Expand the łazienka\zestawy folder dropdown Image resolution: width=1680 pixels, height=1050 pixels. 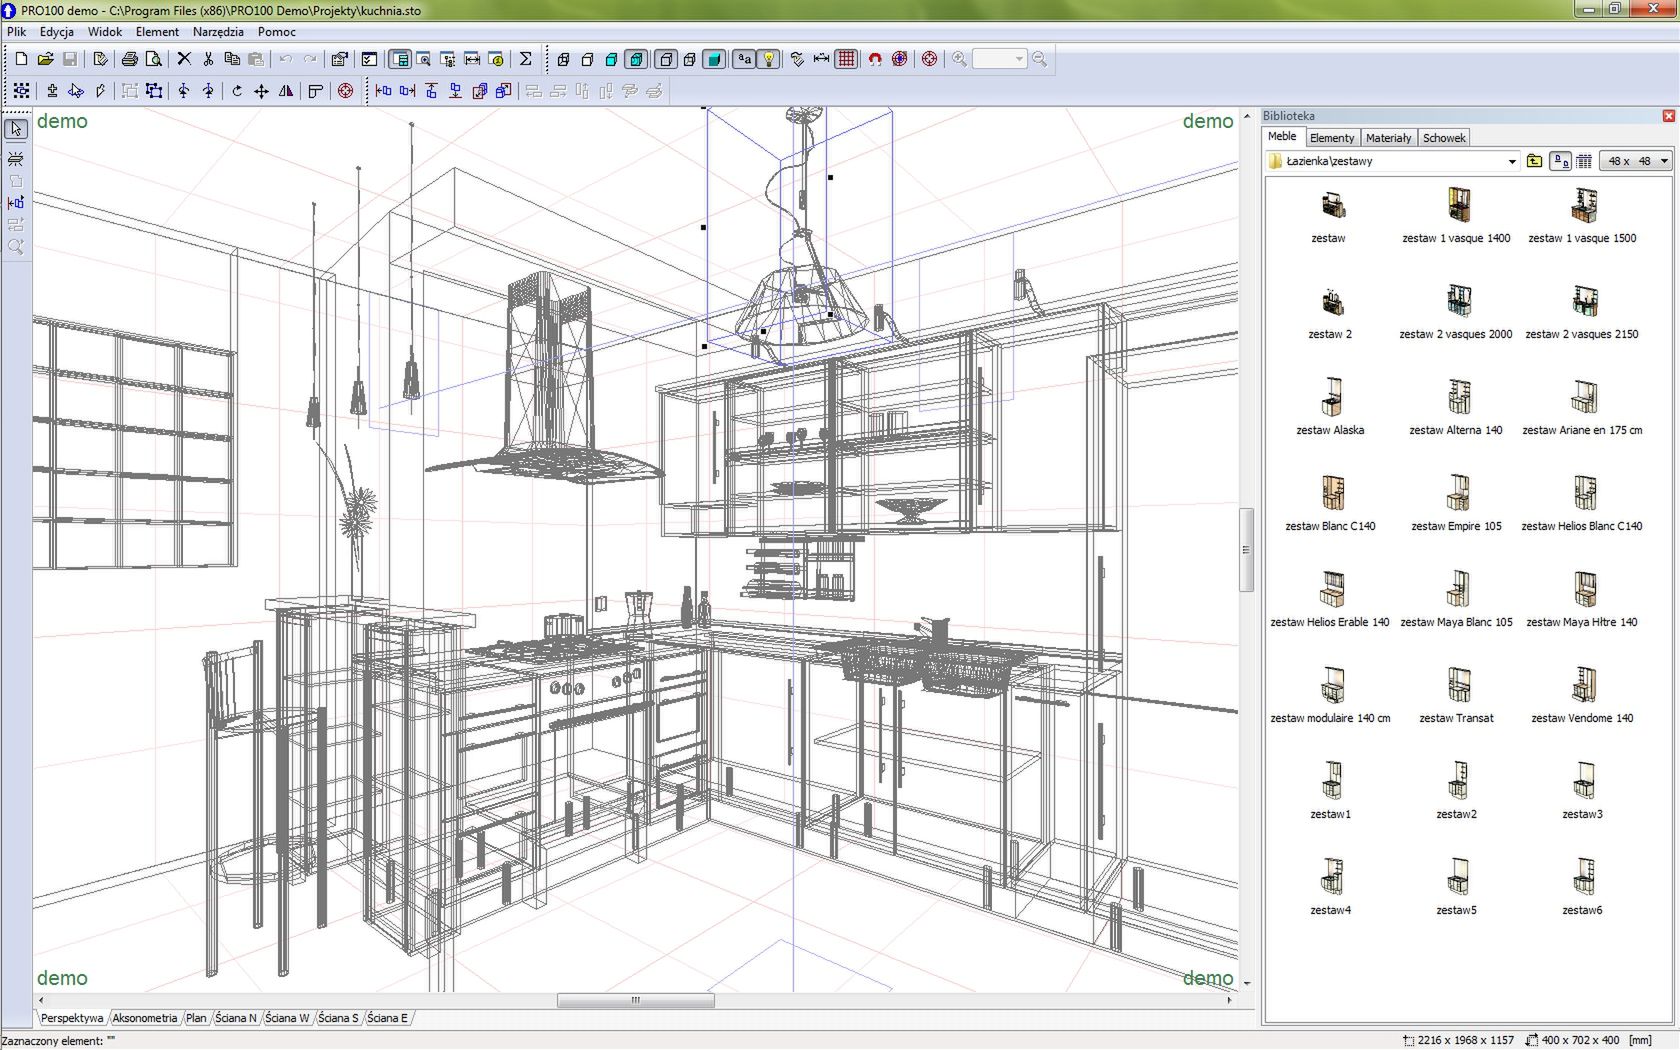pos(1511,161)
